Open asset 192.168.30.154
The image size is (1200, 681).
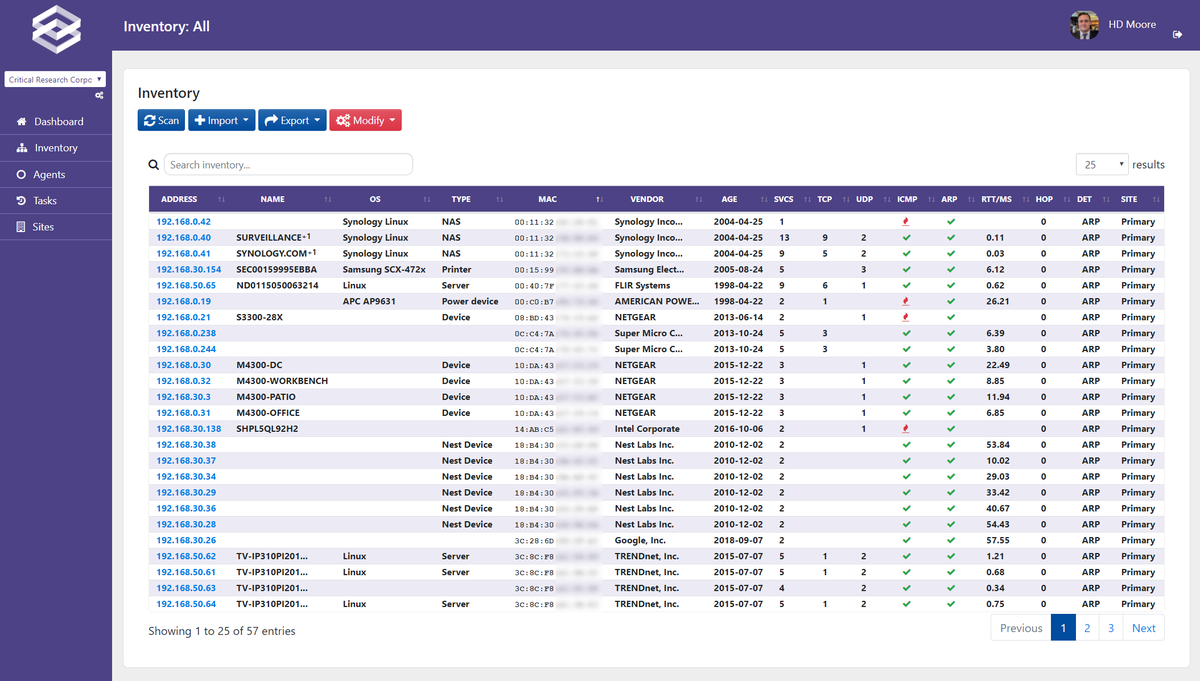(x=189, y=270)
